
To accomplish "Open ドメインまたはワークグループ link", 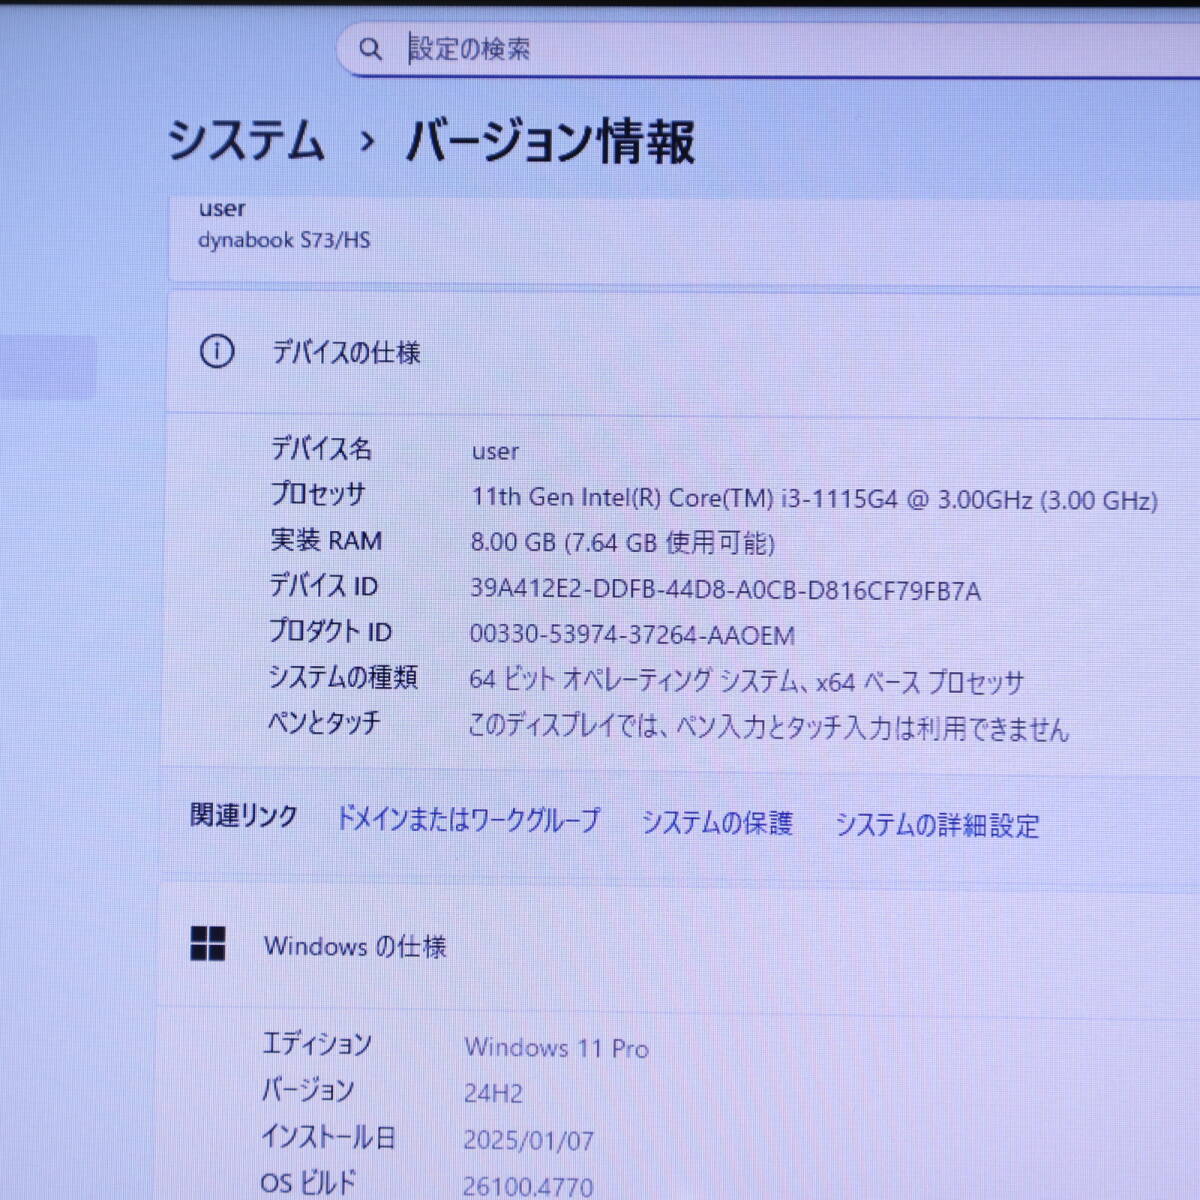I will (x=468, y=819).
